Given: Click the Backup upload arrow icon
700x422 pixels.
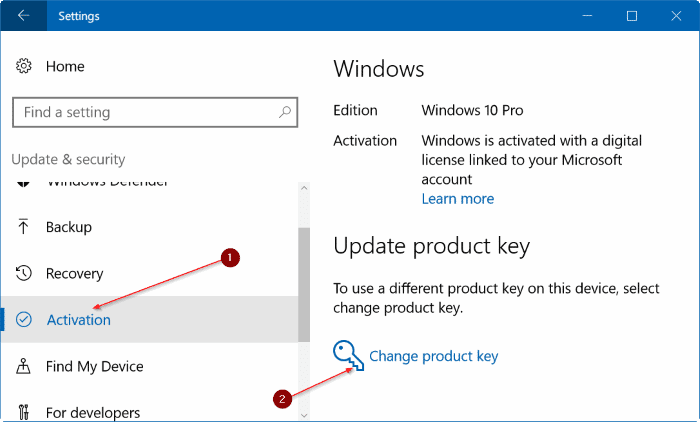Looking at the screenshot, I should [24, 227].
